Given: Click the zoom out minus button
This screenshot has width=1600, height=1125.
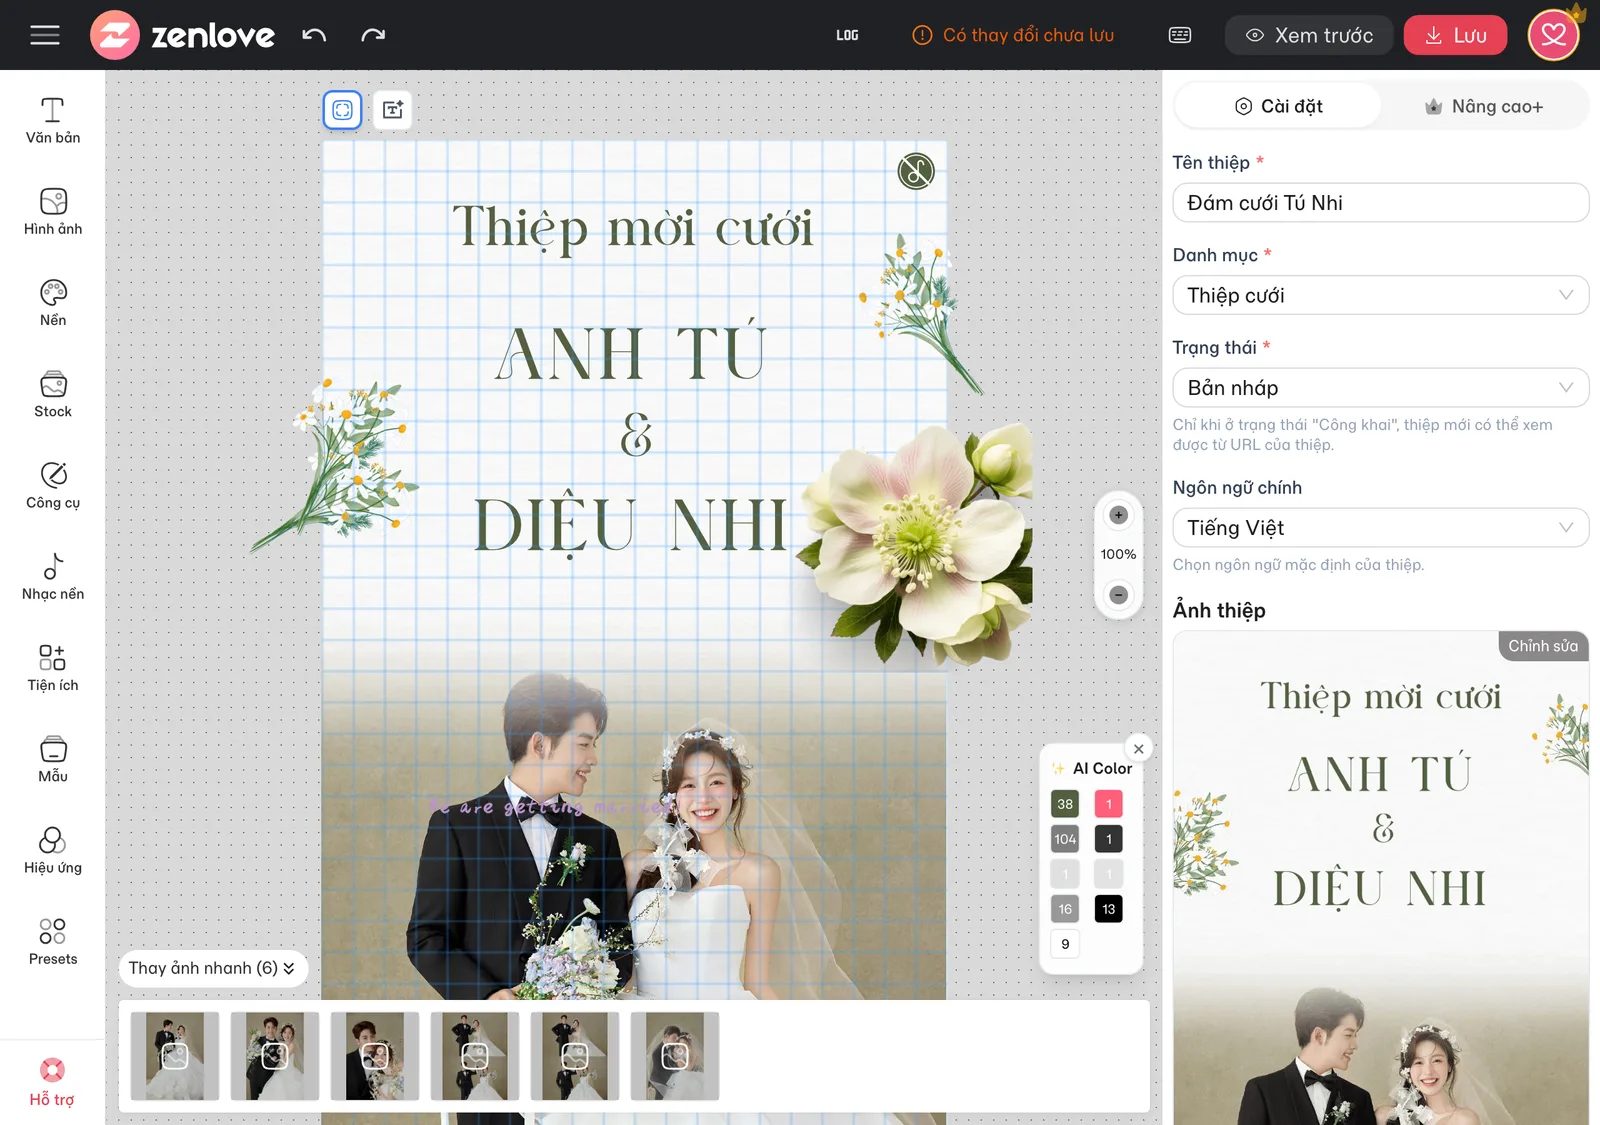Looking at the screenshot, I should 1118,595.
